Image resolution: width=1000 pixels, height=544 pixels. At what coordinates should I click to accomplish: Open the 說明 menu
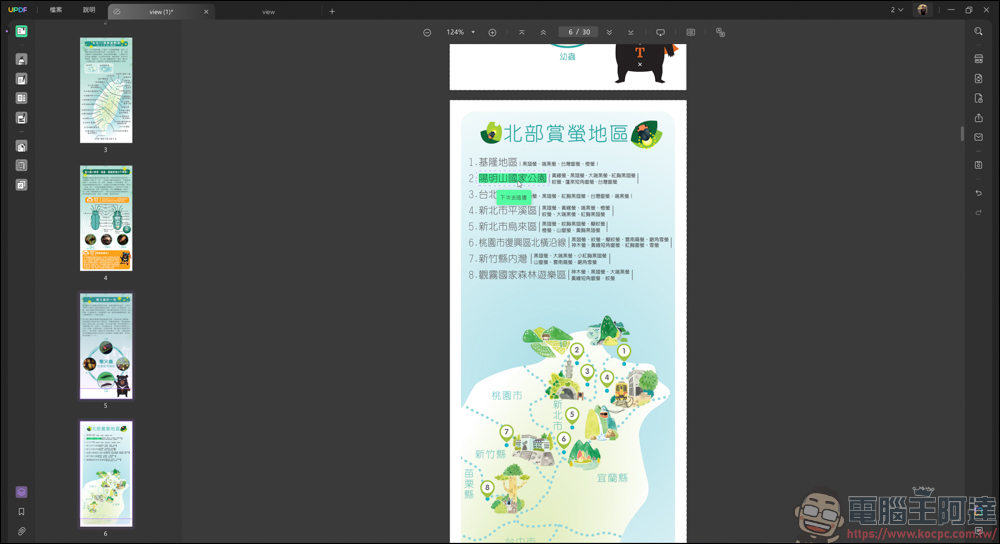coord(89,10)
